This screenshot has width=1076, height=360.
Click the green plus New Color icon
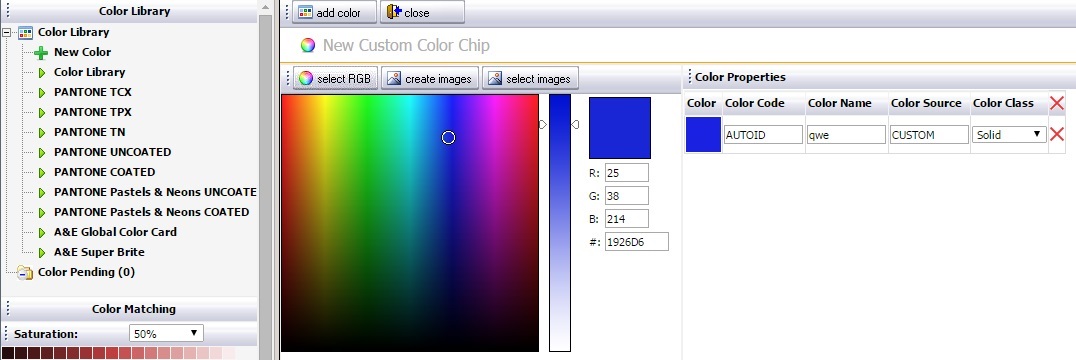coord(41,52)
